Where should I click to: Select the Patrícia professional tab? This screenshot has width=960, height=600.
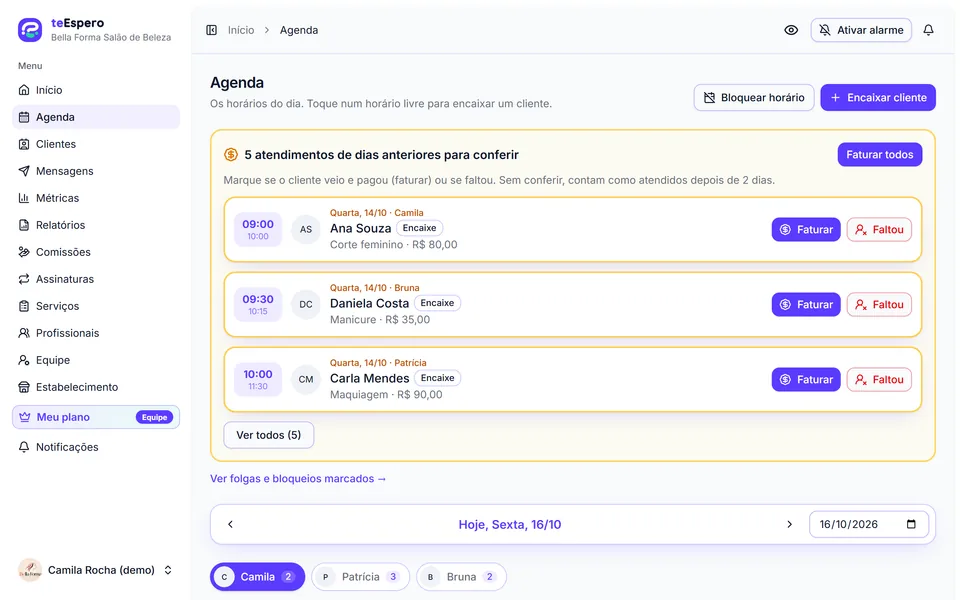360,577
